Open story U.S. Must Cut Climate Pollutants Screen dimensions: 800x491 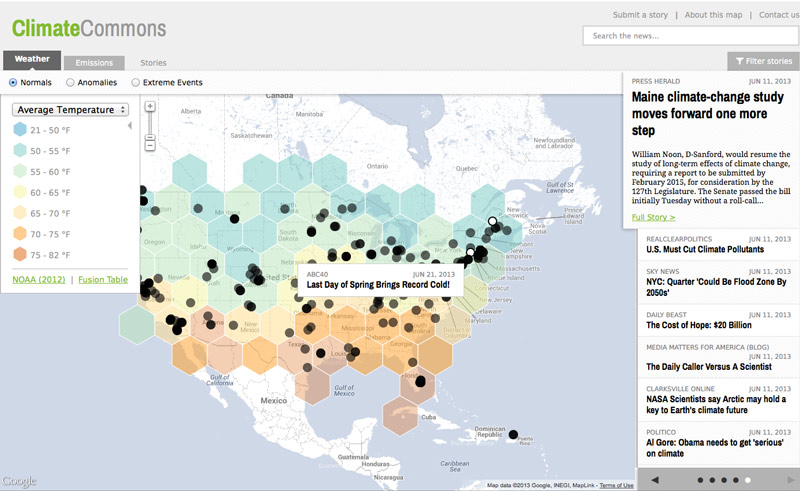point(705,249)
